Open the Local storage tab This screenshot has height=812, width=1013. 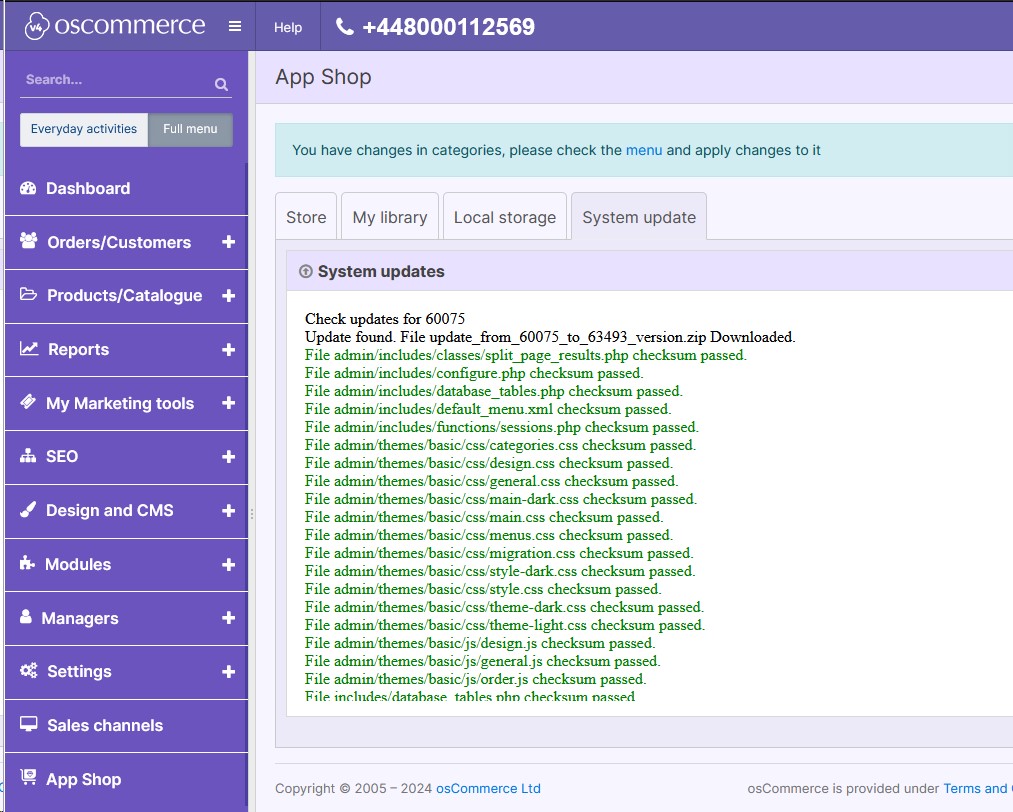coord(505,217)
